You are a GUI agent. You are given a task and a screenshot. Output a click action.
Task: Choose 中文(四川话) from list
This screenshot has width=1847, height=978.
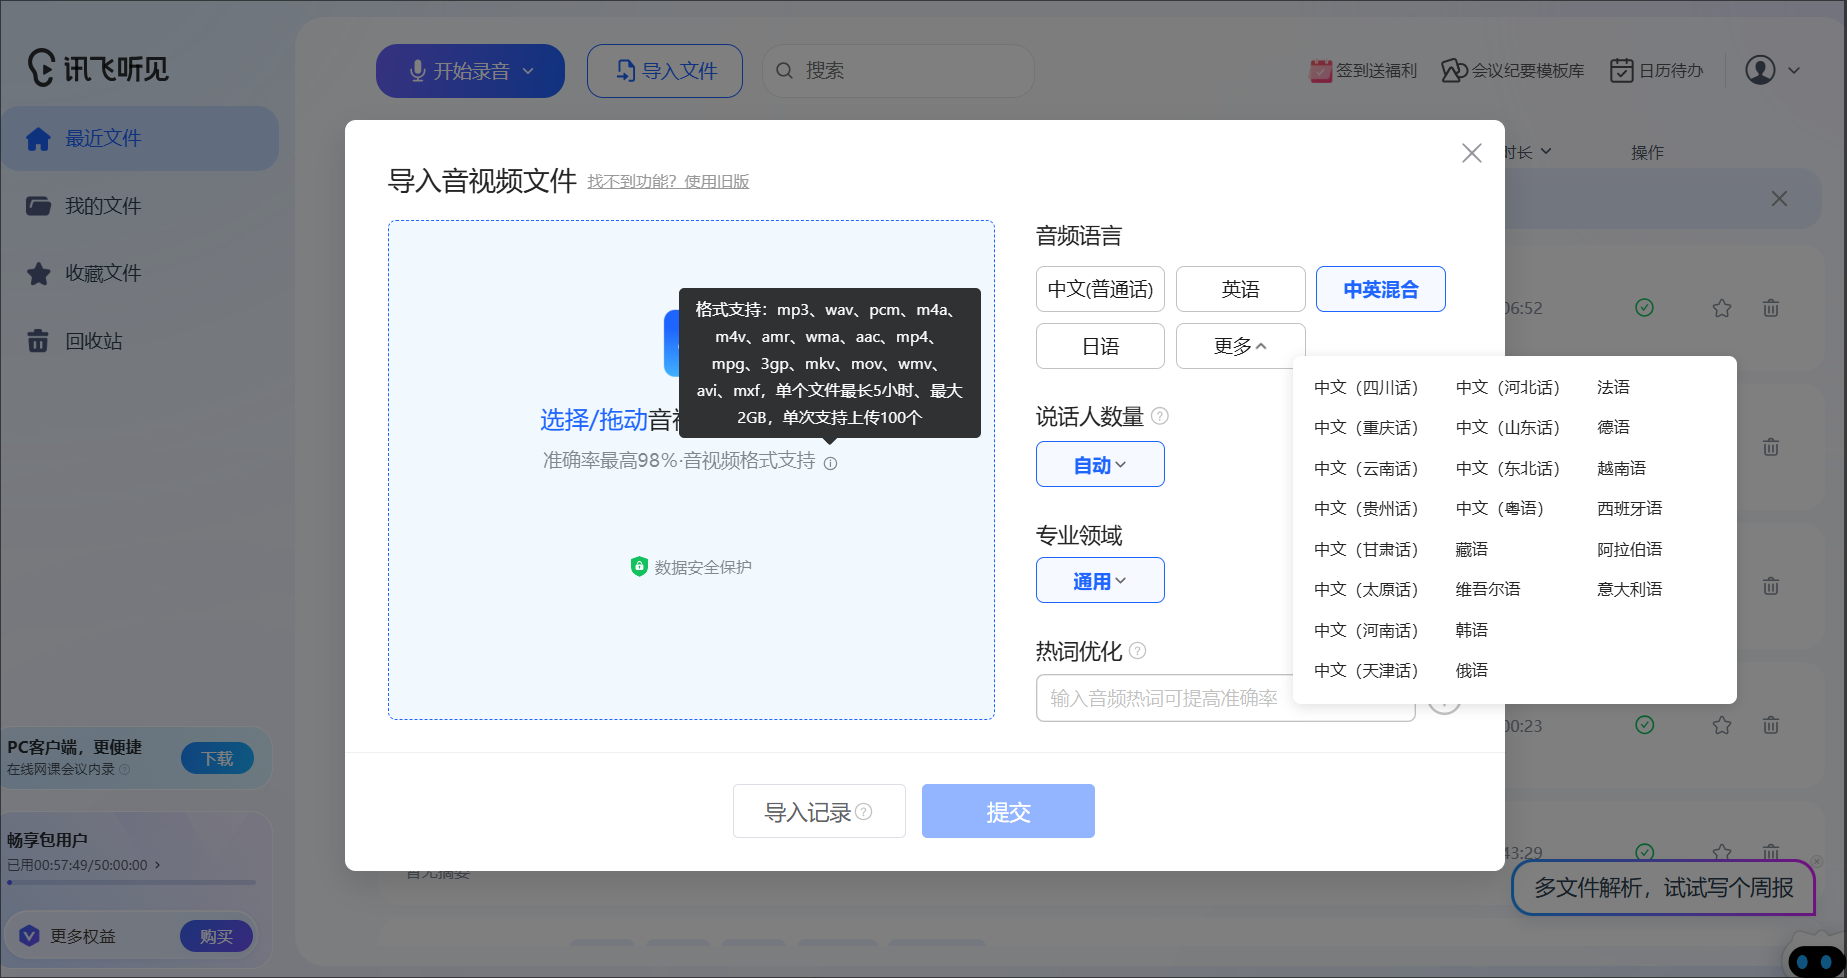[x=1366, y=387]
